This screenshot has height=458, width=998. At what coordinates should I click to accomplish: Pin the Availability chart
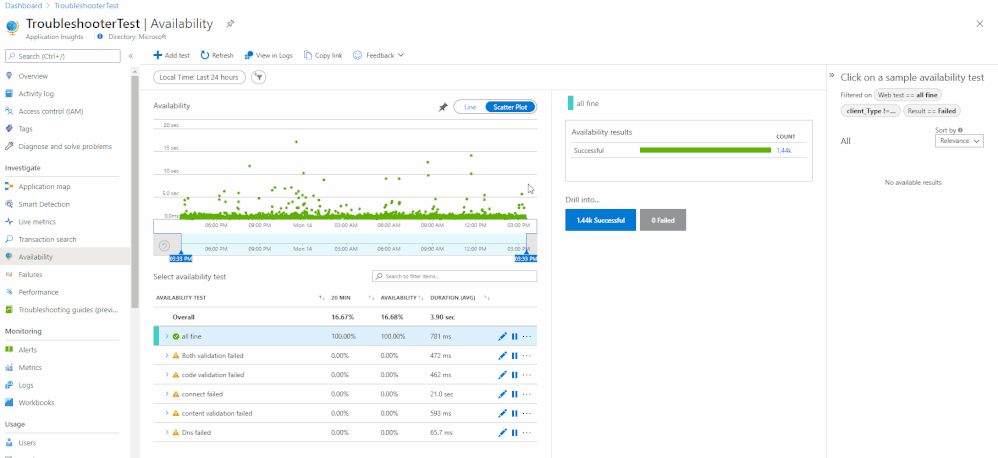pyautogui.click(x=443, y=108)
